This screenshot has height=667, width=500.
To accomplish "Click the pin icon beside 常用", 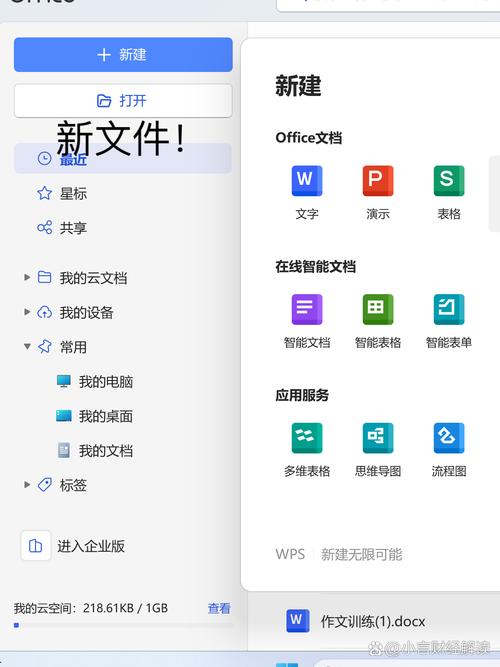I will pyautogui.click(x=45, y=346).
